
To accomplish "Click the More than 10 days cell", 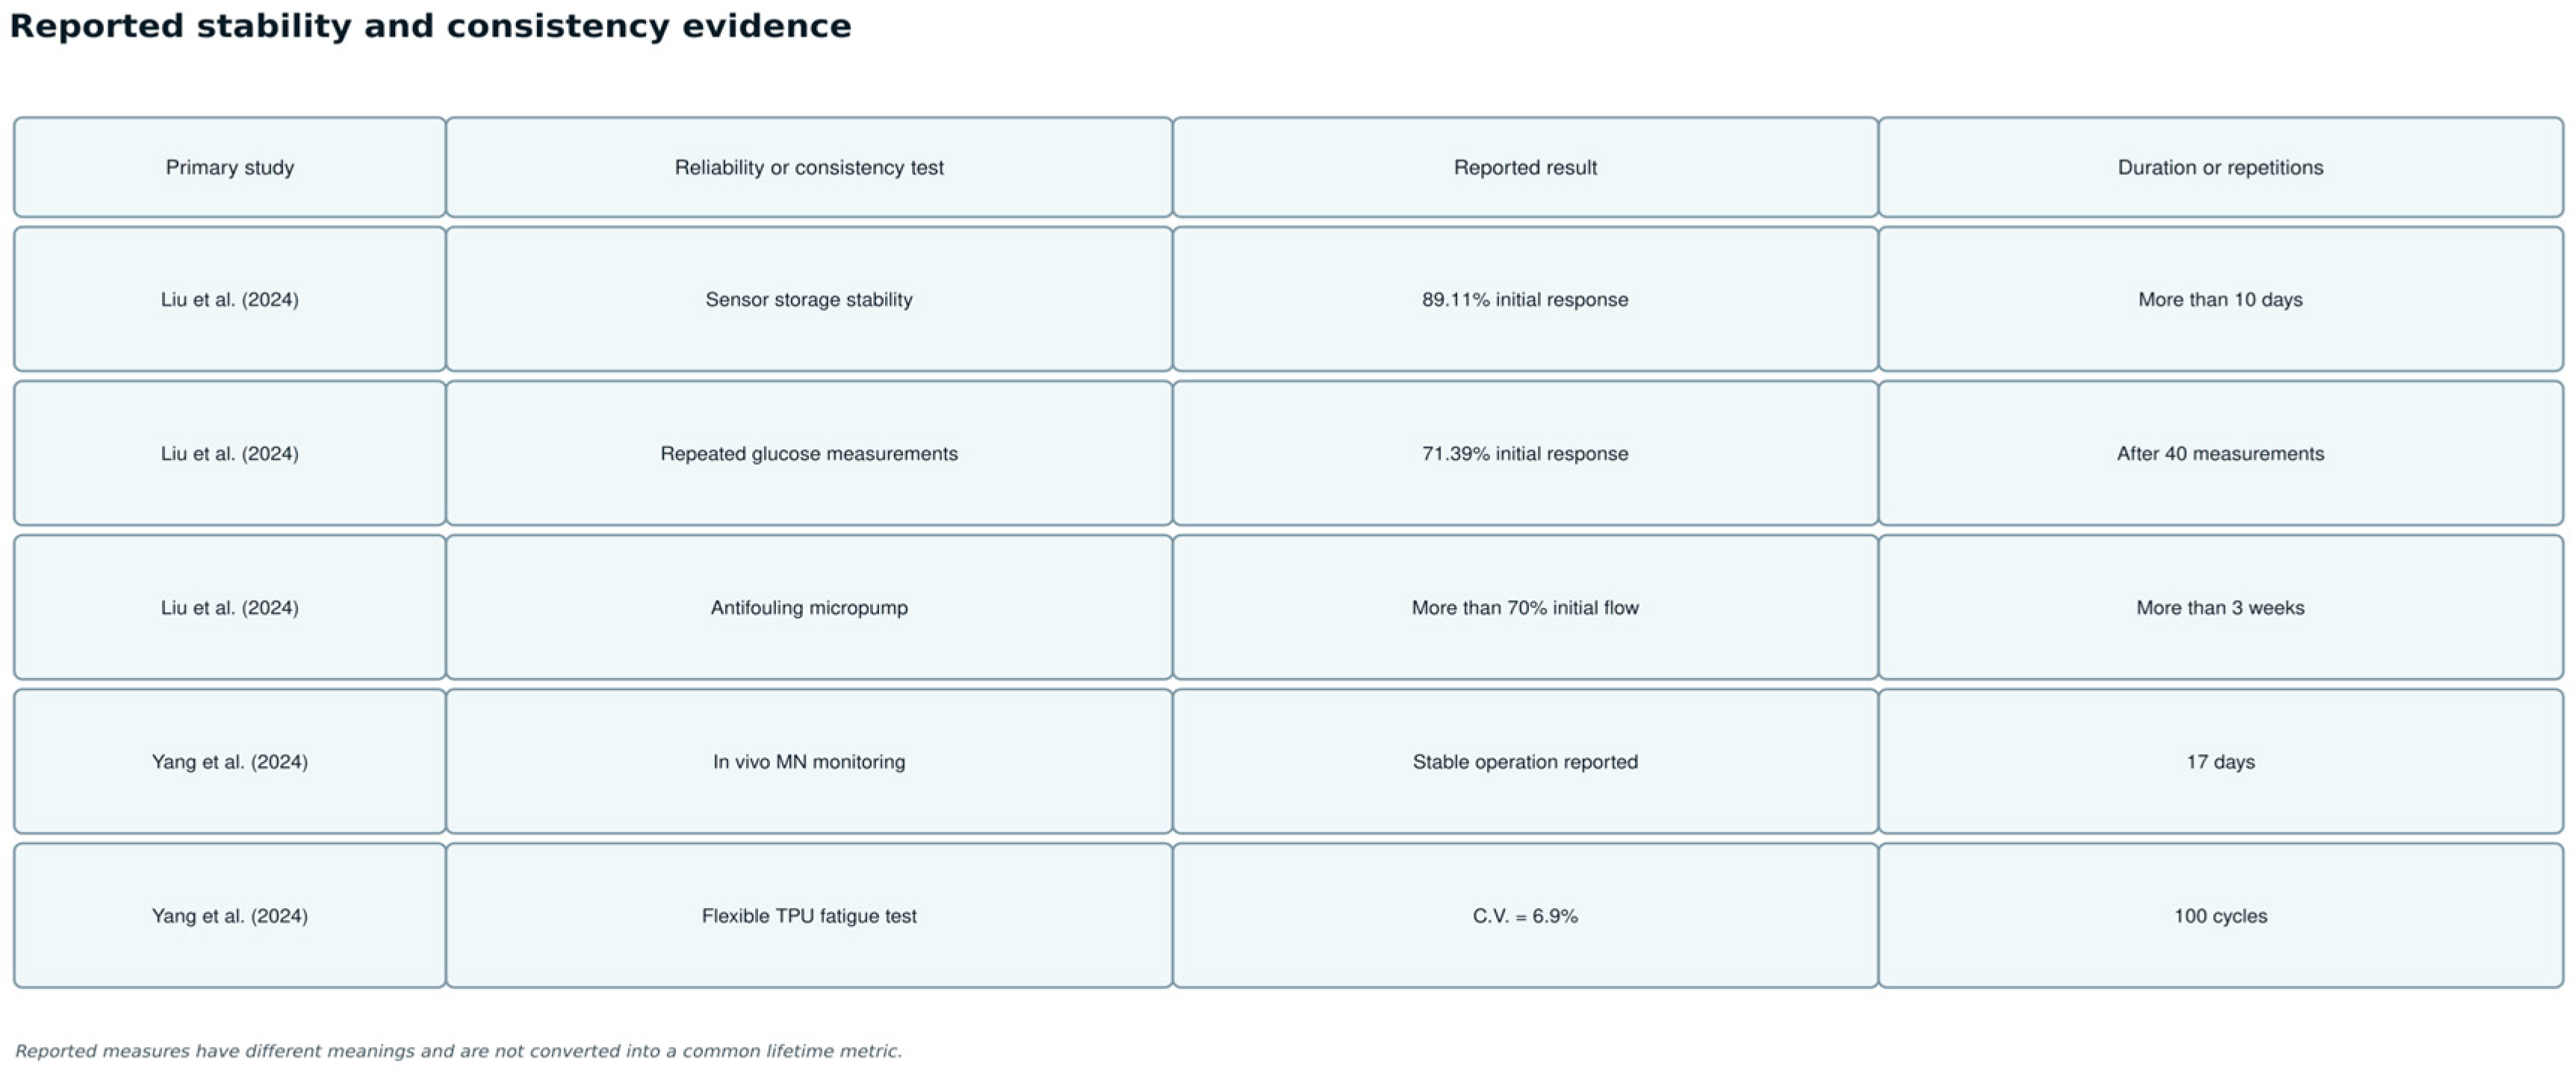I will [x=2220, y=299].
